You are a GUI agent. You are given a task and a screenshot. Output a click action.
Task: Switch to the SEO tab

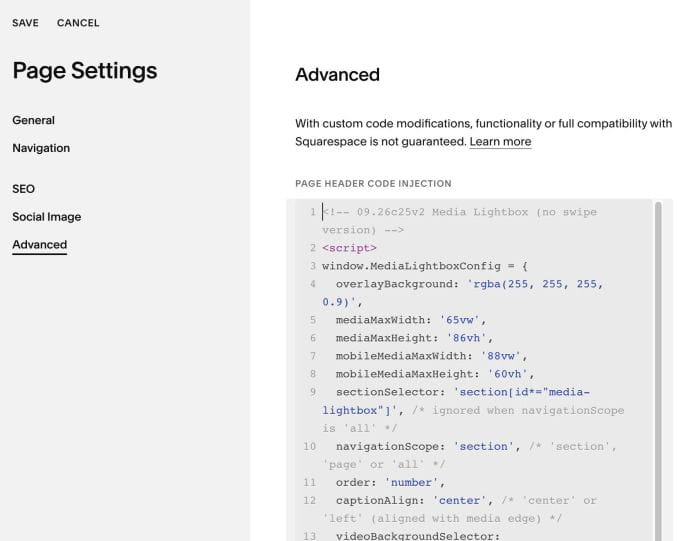(24, 189)
